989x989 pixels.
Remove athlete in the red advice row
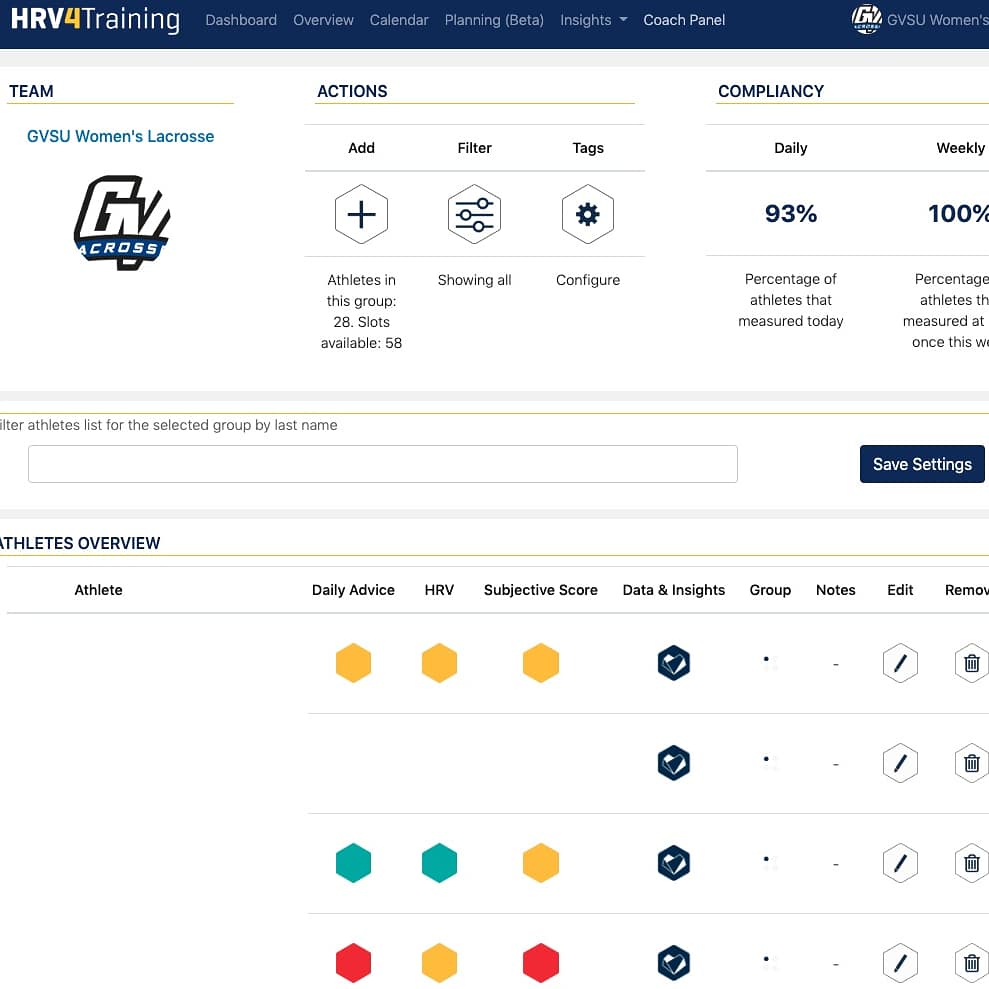click(972, 963)
